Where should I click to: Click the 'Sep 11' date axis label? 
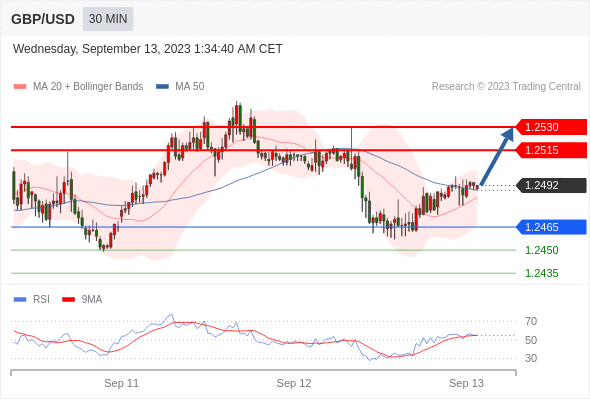[122, 383]
